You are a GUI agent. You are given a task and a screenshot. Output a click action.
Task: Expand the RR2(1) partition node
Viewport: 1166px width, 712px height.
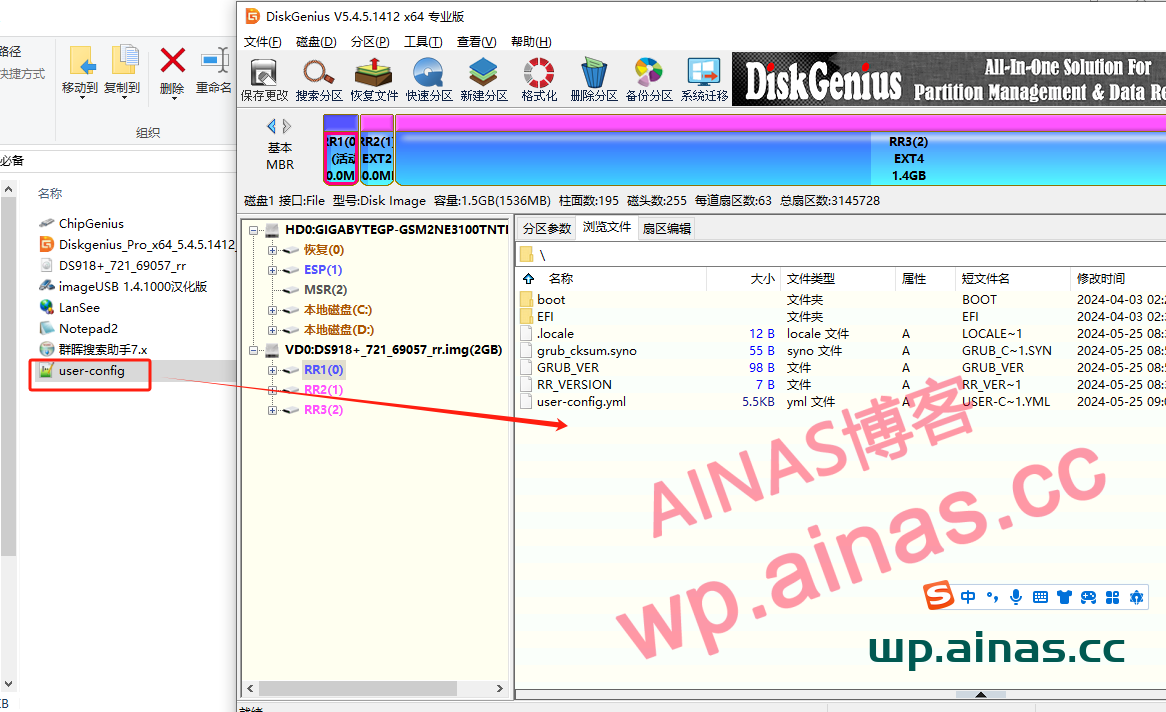click(272, 391)
